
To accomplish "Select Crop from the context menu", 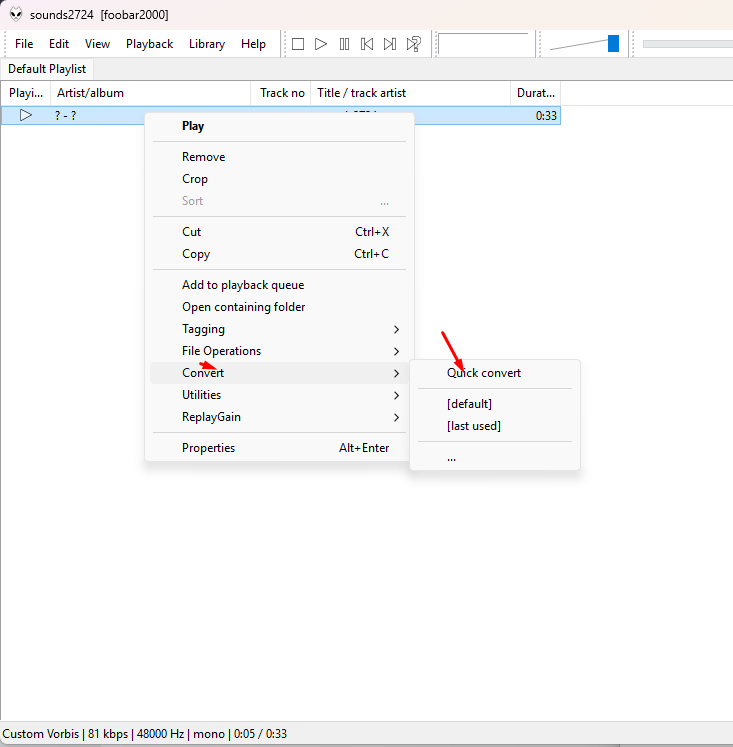I will coord(279,179).
